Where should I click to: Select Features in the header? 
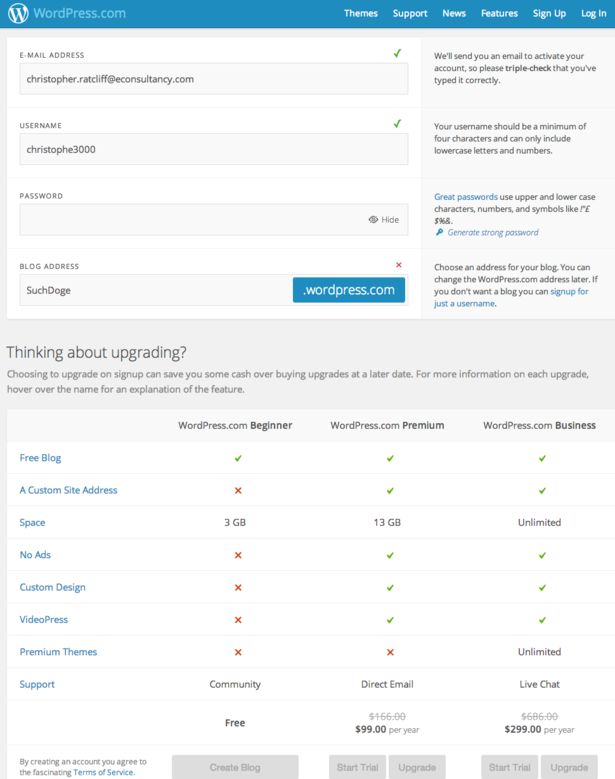click(499, 14)
